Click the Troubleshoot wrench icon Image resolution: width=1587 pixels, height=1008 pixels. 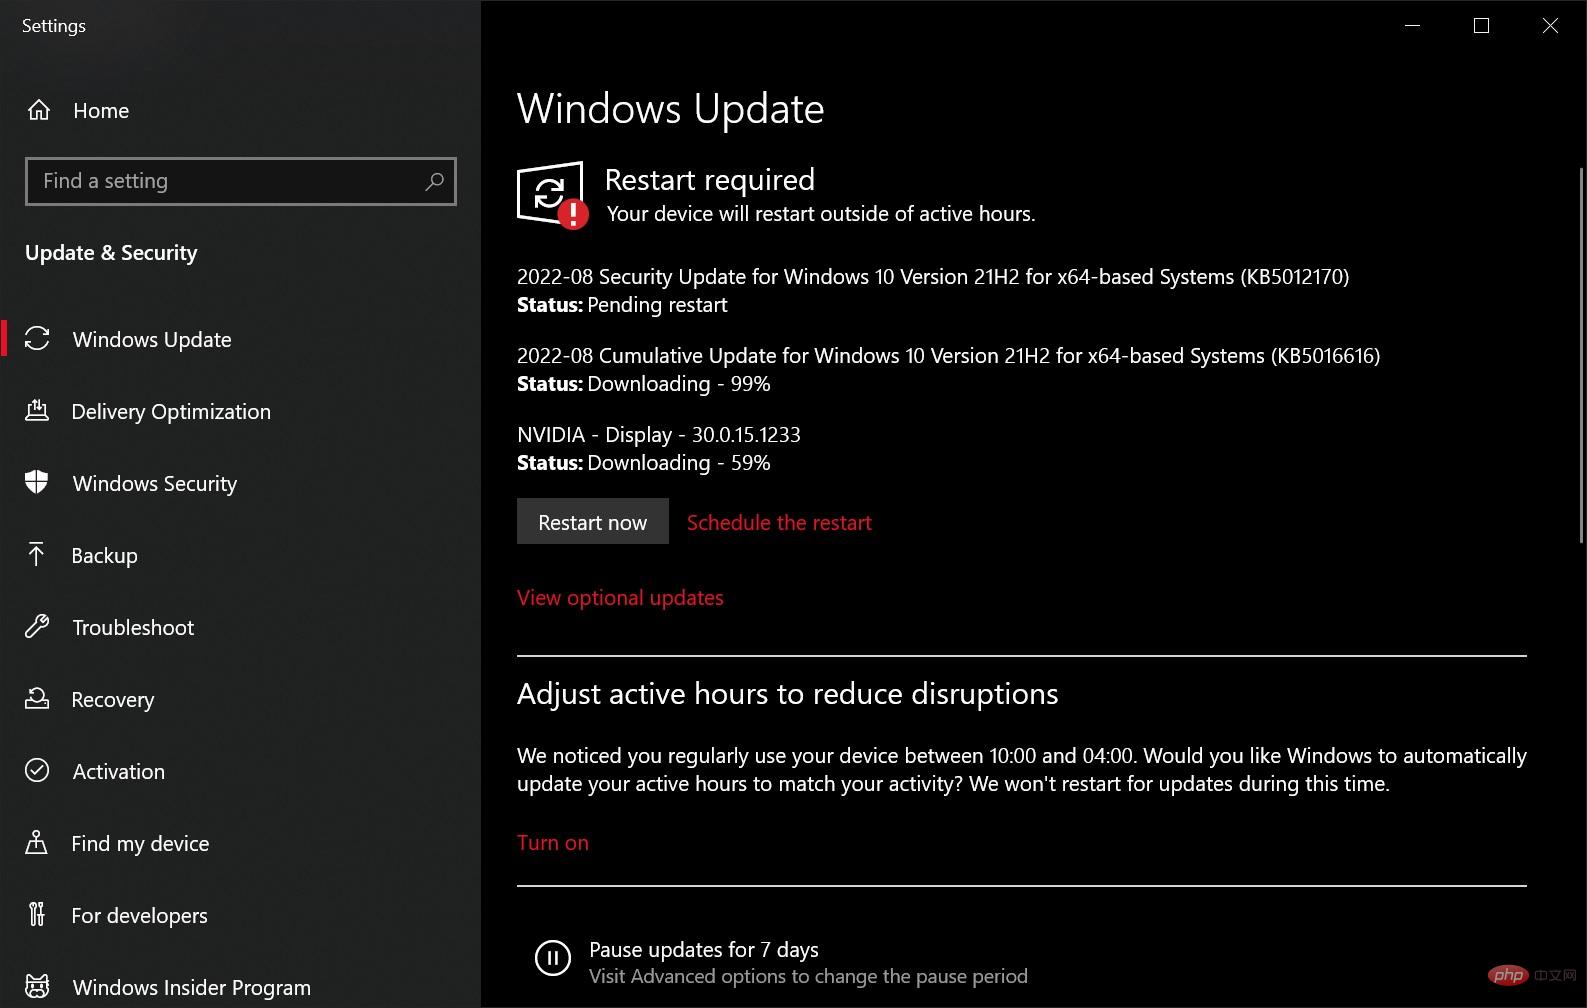[37, 627]
